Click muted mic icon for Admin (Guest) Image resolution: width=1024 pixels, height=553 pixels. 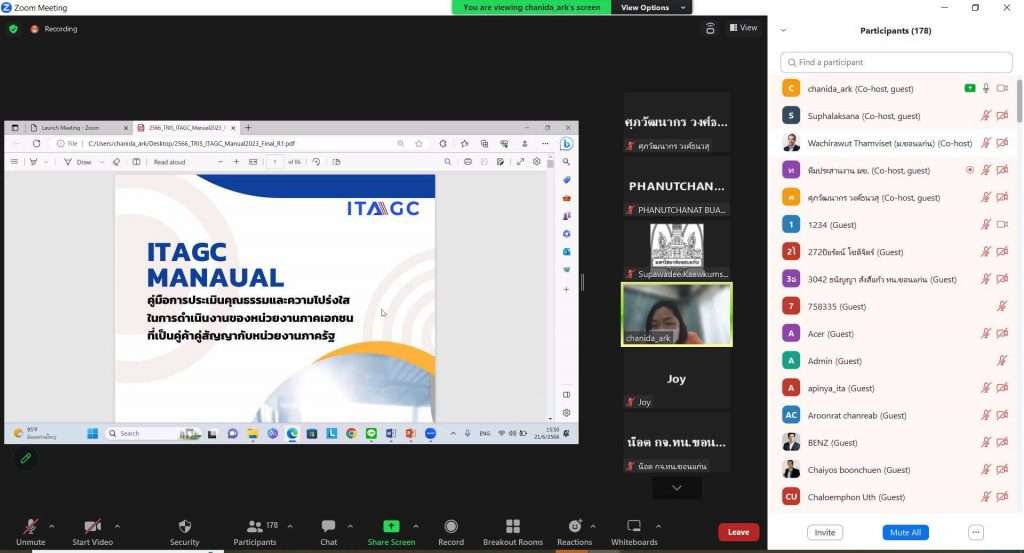1002,360
